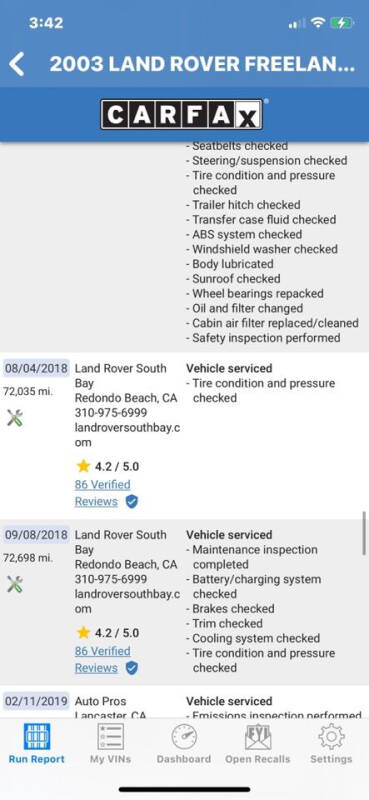Open landroversouthbay.com link in 08/04/2018 entry
This screenshot has width=369, height=800.
pos(127,435)
